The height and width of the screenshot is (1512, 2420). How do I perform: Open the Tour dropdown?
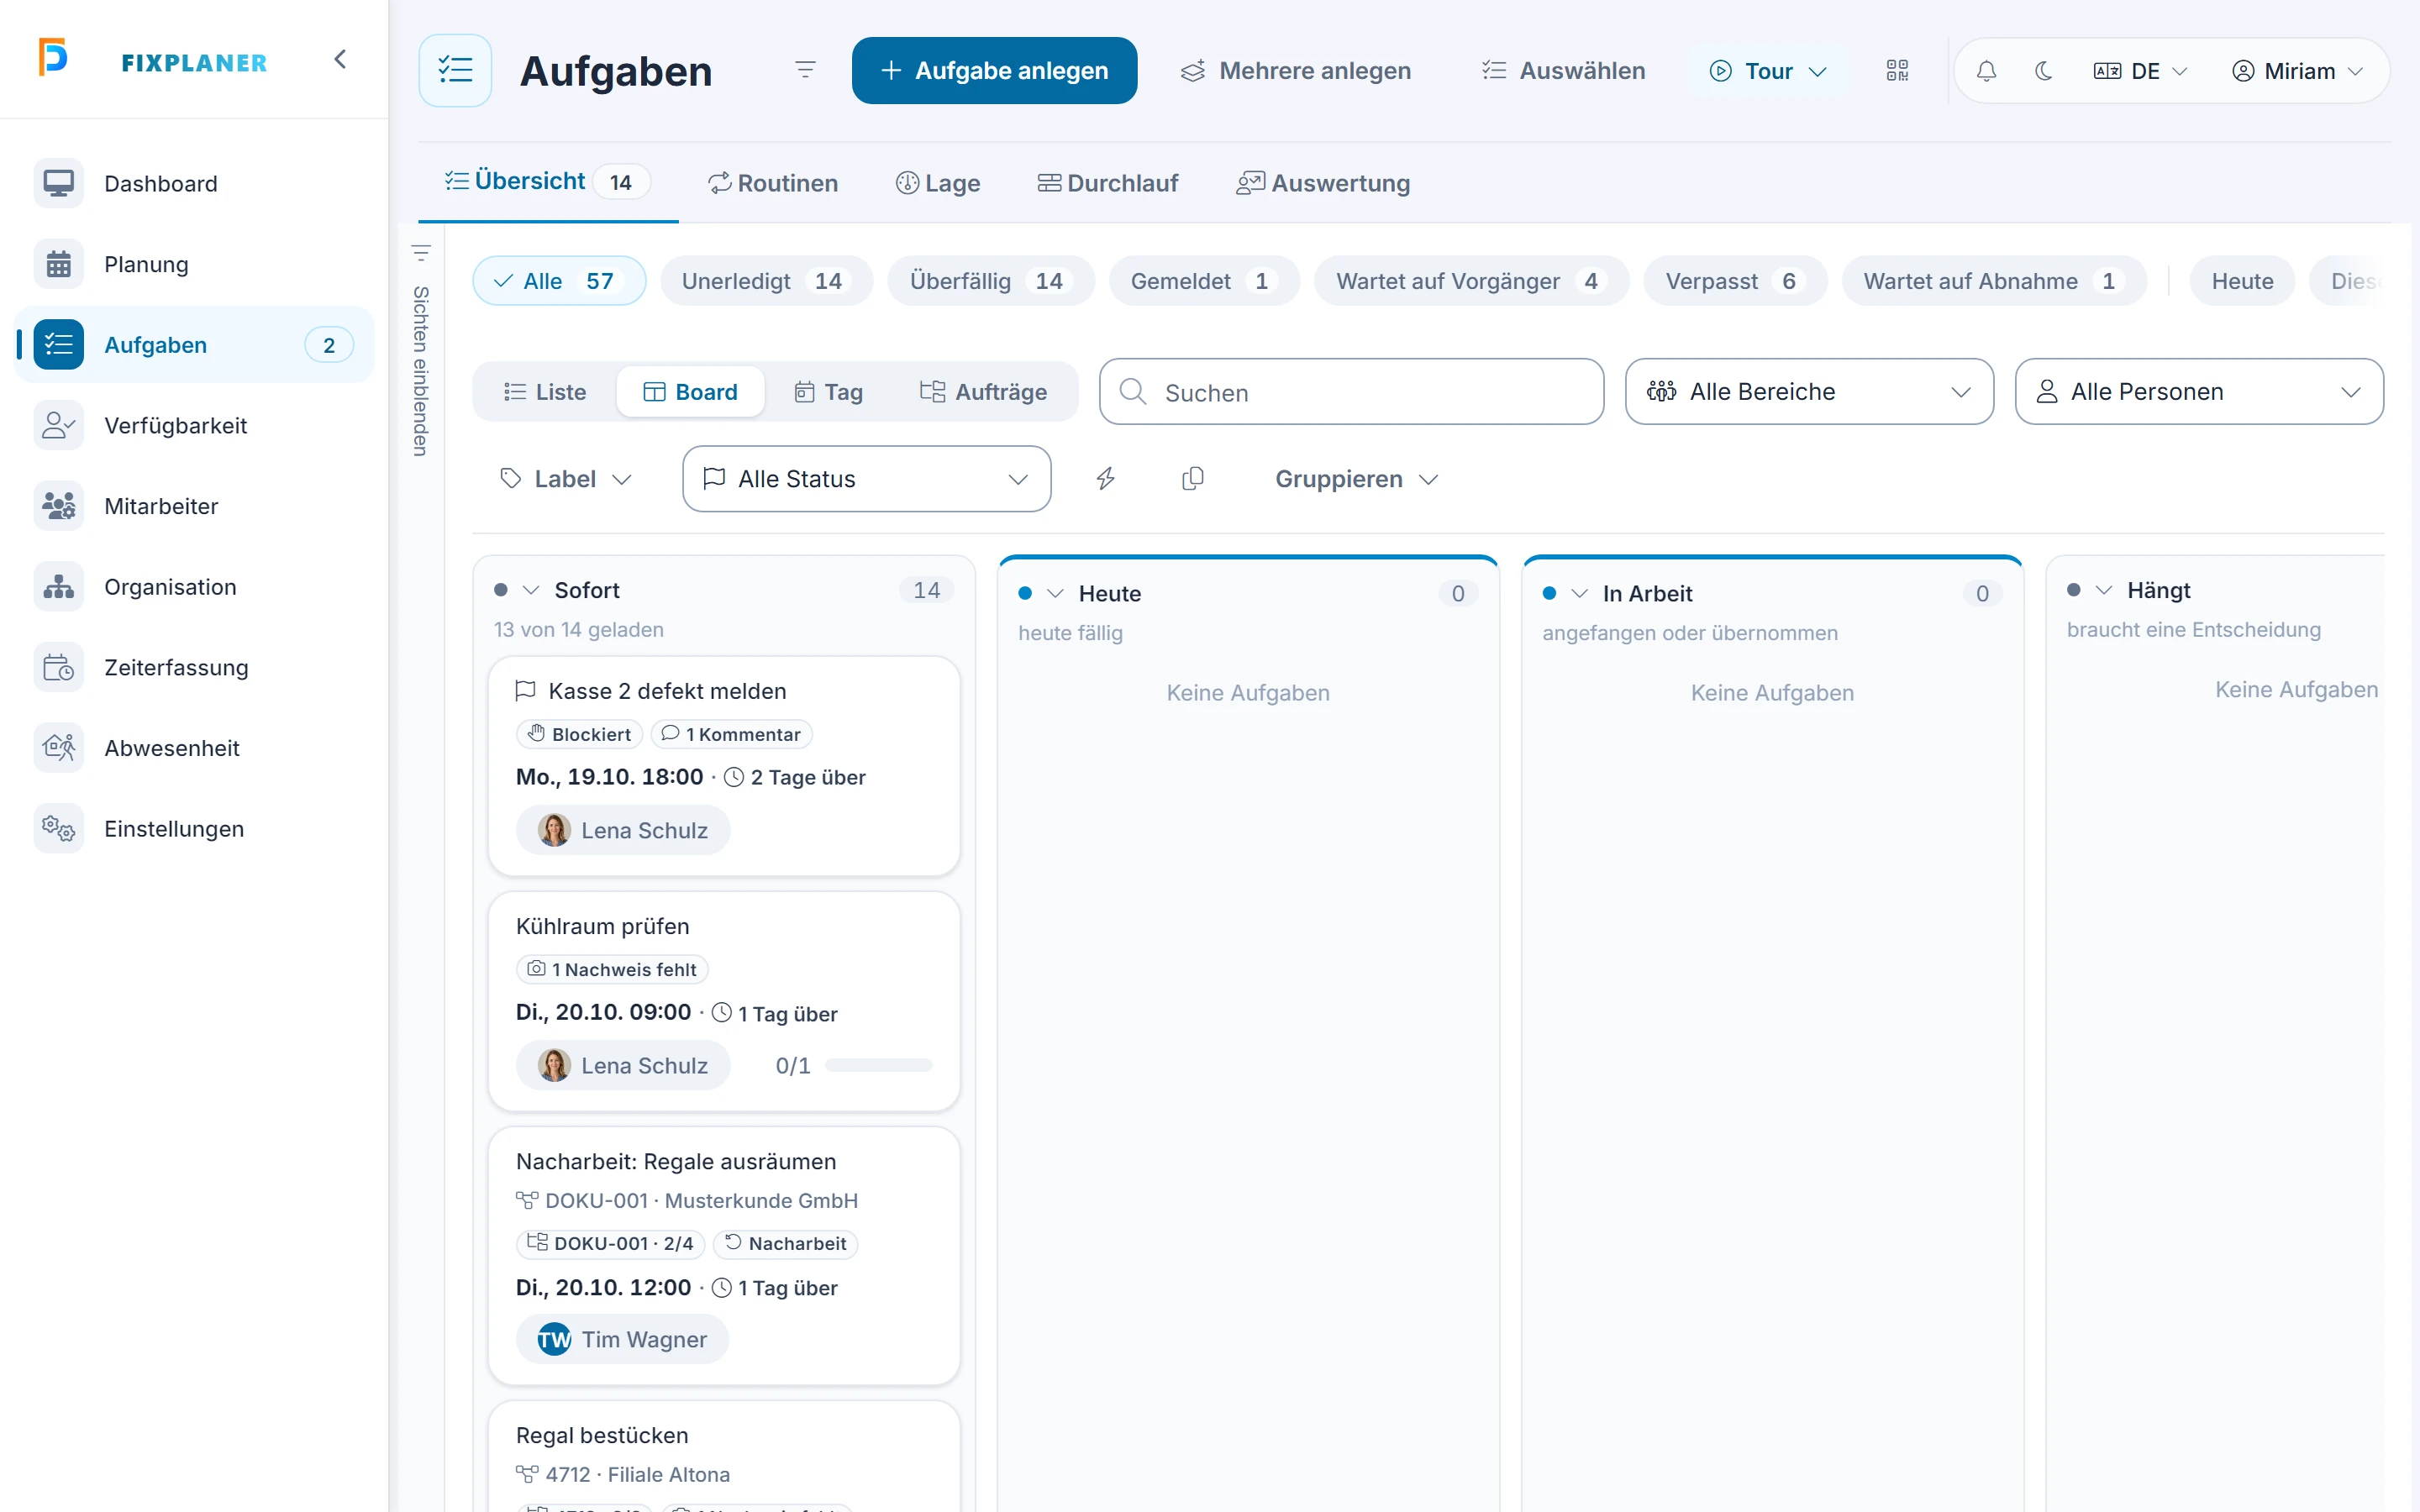tap(1767, 71)
